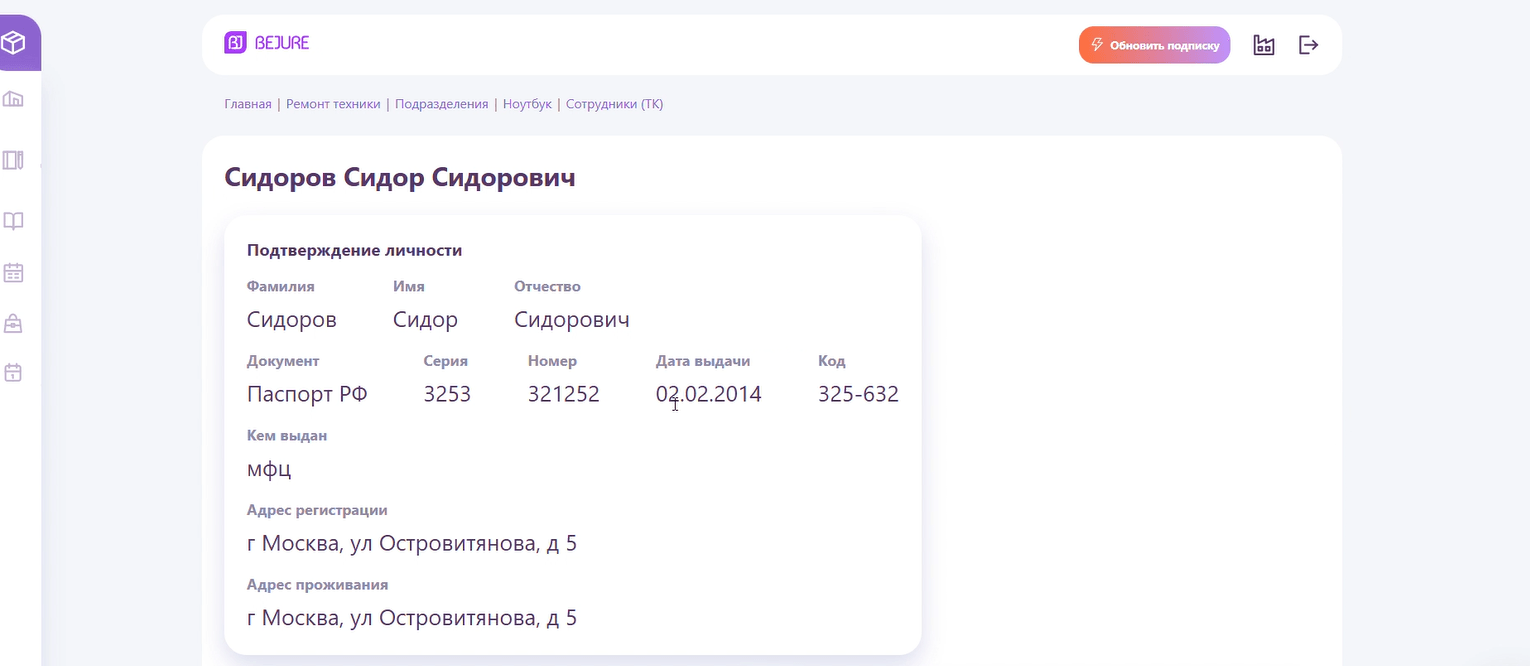This screenshot has height=666, width=1530.
Task: Open Подразделения breadcrumb
Action: click(x=441, y=104)
